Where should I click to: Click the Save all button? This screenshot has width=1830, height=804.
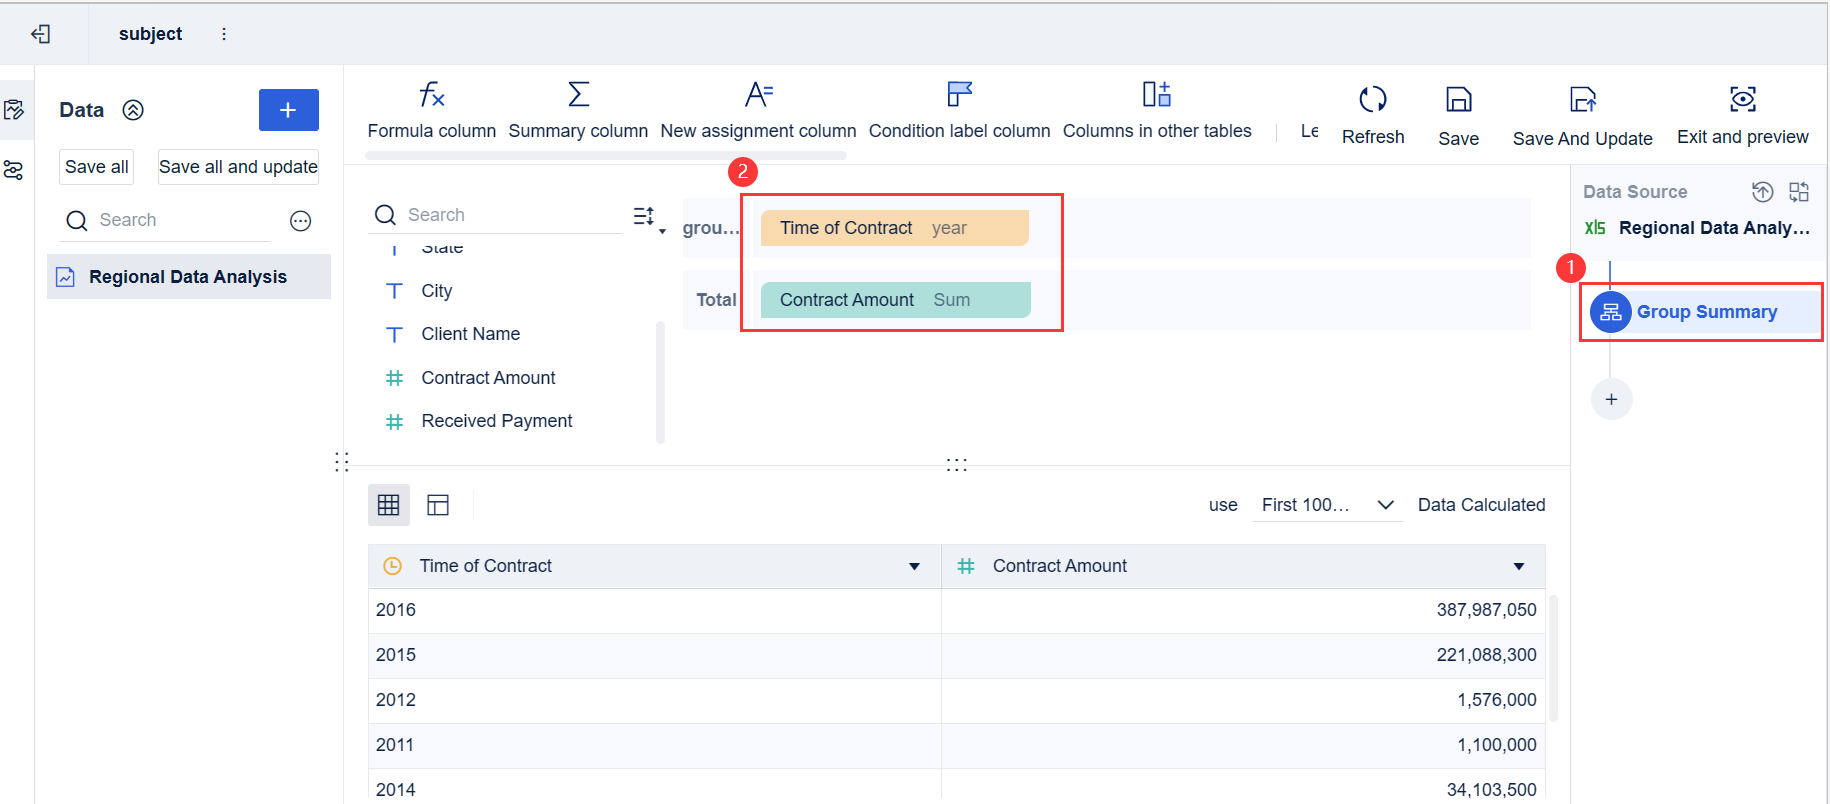[x=96, y=167]
